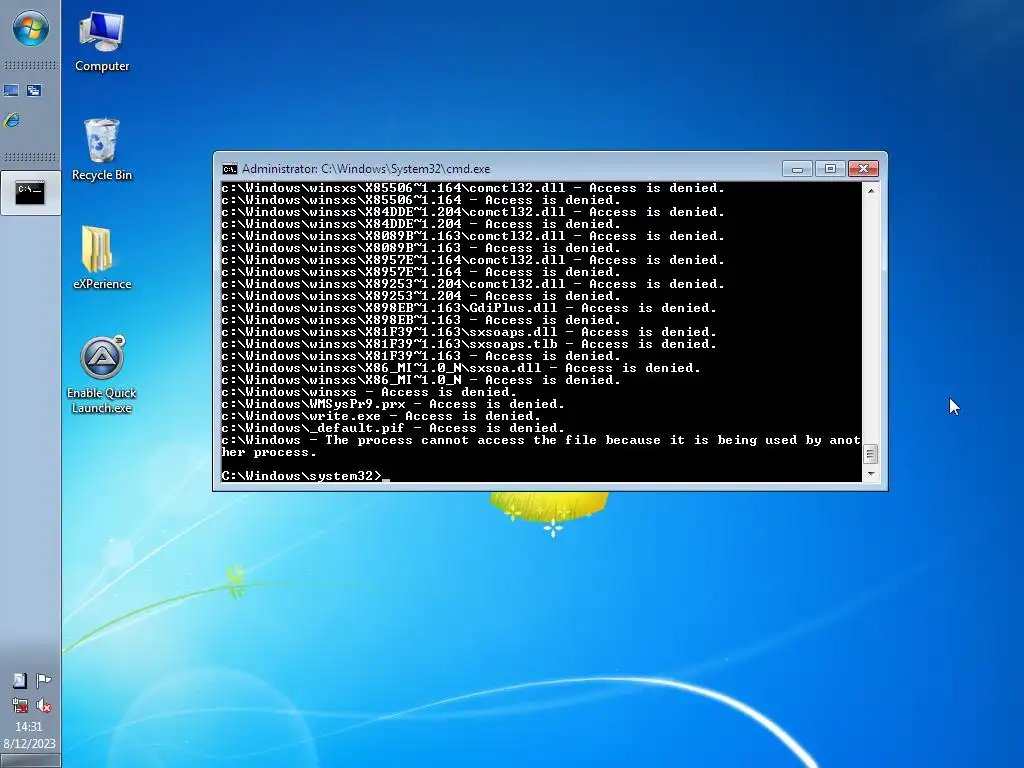The width and height of the screenshot is (1024, 768).
Task: Open the disconnected network tray icon
Action: click(x=20, y=705)
